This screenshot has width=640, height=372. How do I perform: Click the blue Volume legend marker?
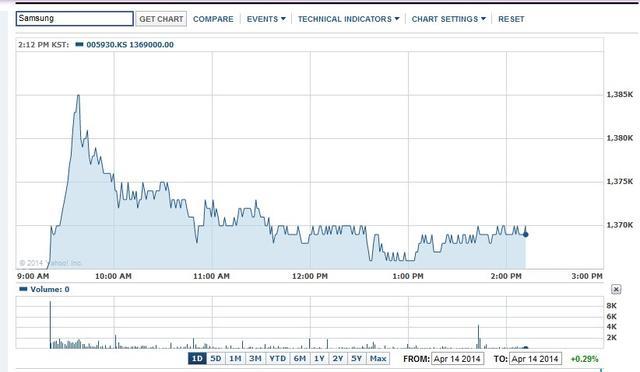coord(23,289)
